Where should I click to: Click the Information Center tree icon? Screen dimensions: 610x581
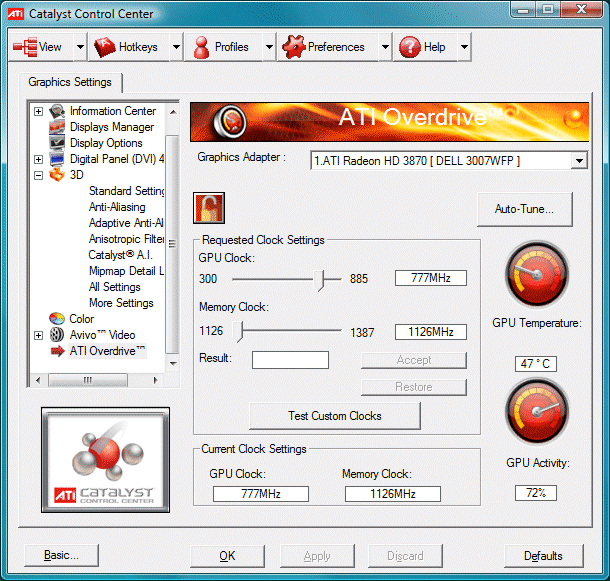pos(57,111)
